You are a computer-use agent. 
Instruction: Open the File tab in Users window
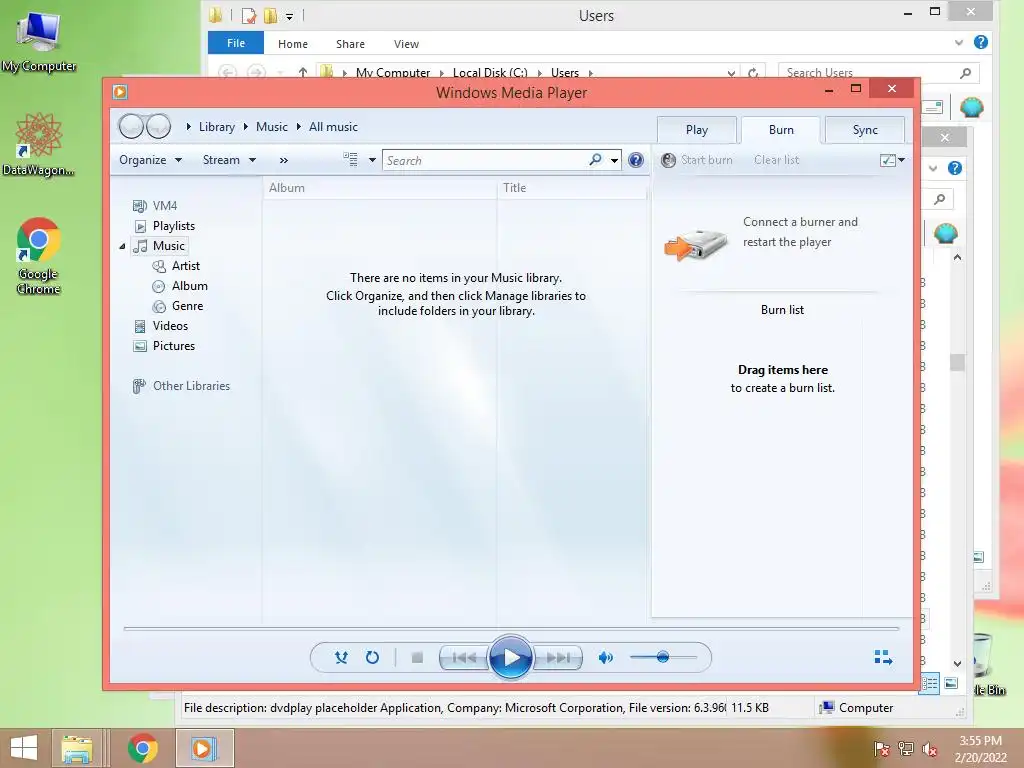[x=236, y=43]
